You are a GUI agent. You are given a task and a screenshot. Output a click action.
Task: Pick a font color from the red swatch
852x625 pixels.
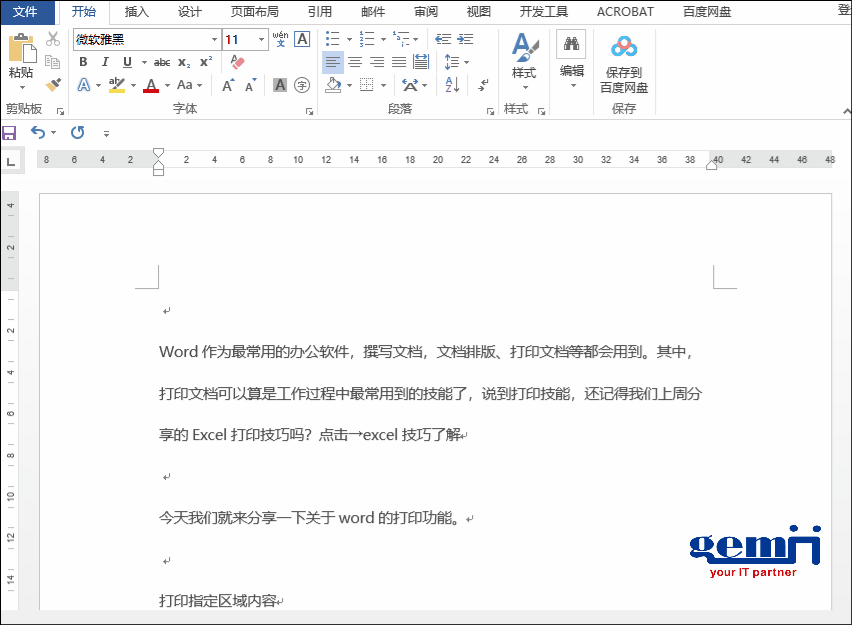coord(151,86)
